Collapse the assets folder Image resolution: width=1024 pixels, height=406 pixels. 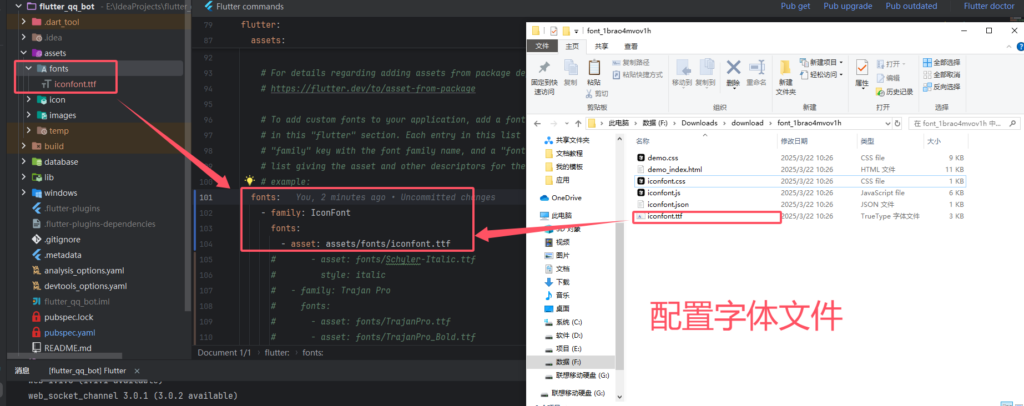coord(24,53)
